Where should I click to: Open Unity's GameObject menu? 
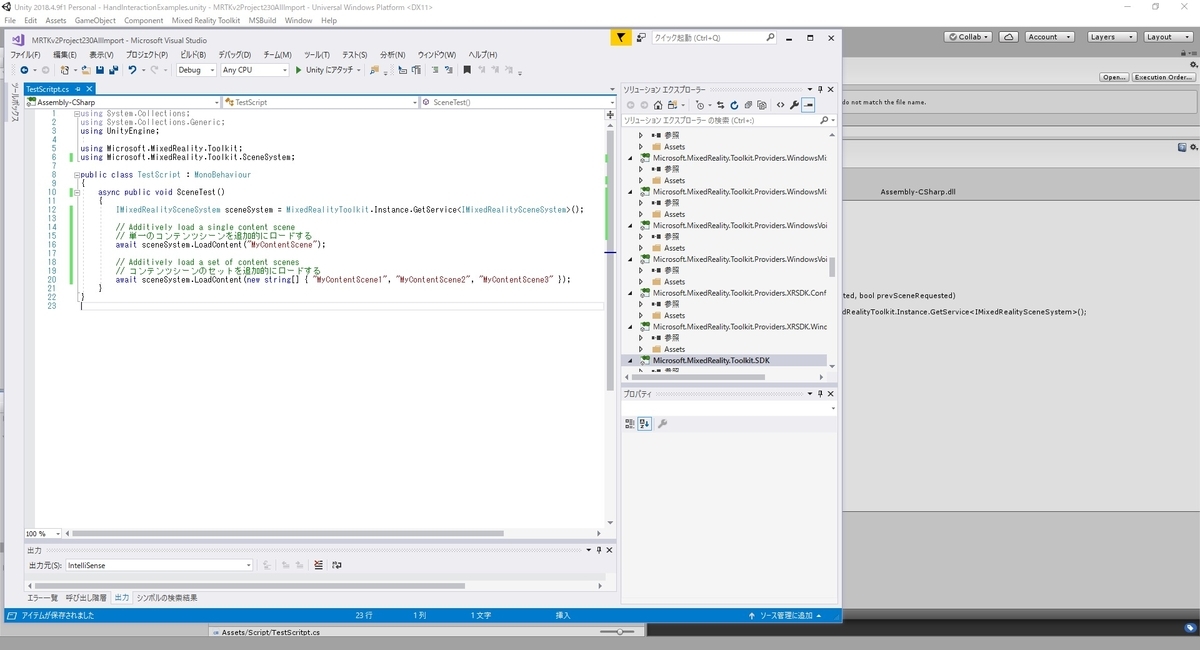pos(95,20)
